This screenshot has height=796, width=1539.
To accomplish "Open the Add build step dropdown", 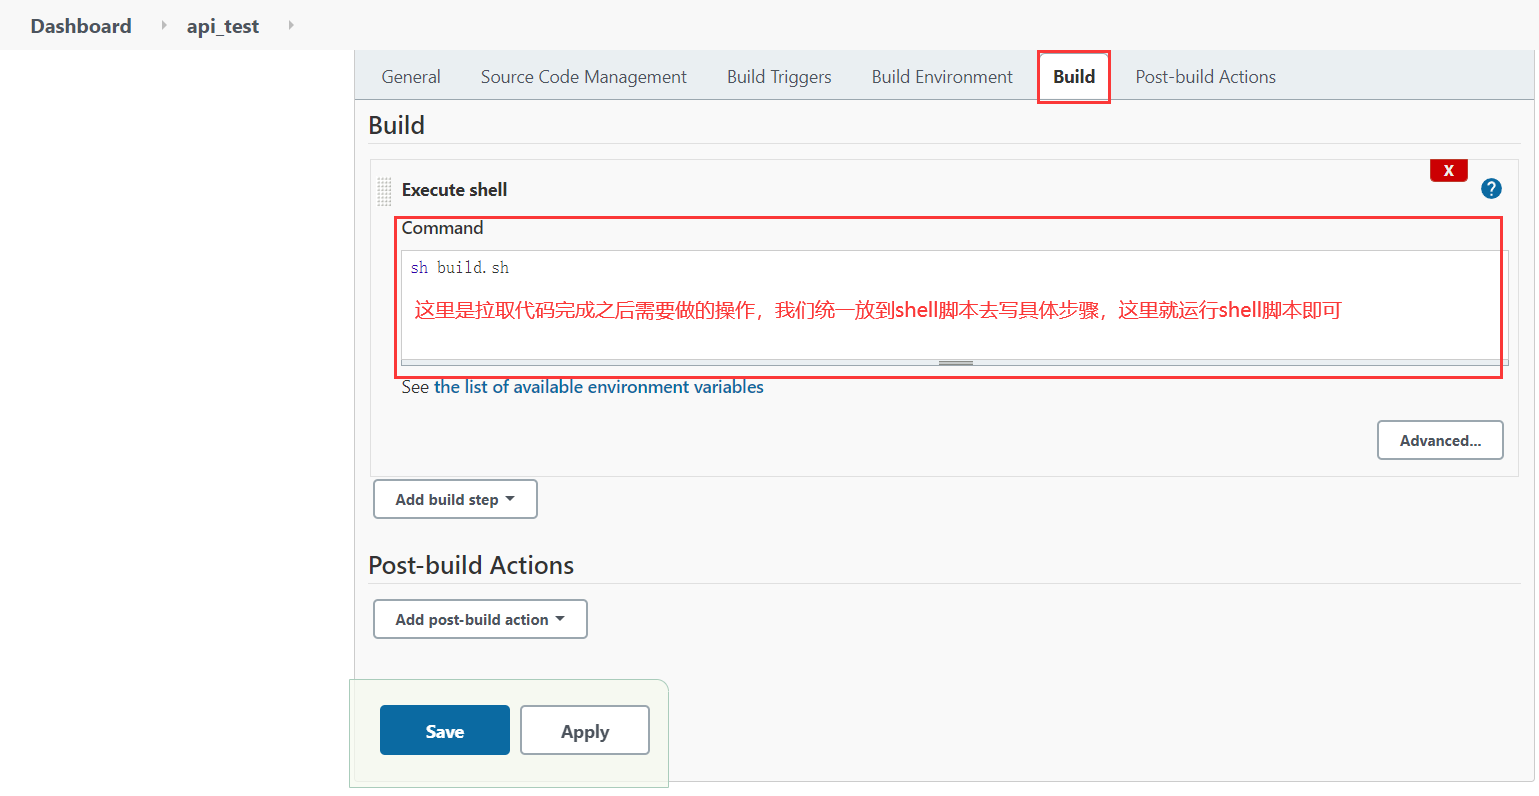I will [455, 499].
